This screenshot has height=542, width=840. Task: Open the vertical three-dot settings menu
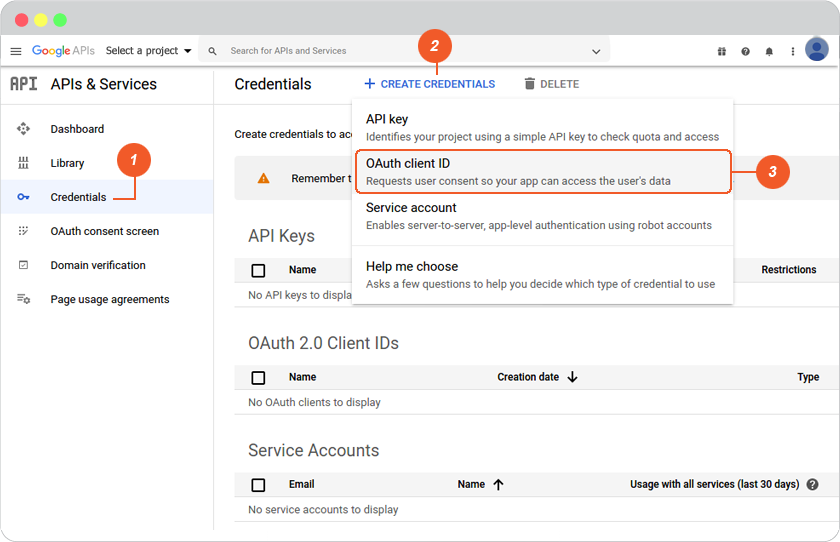coord(792,51)
